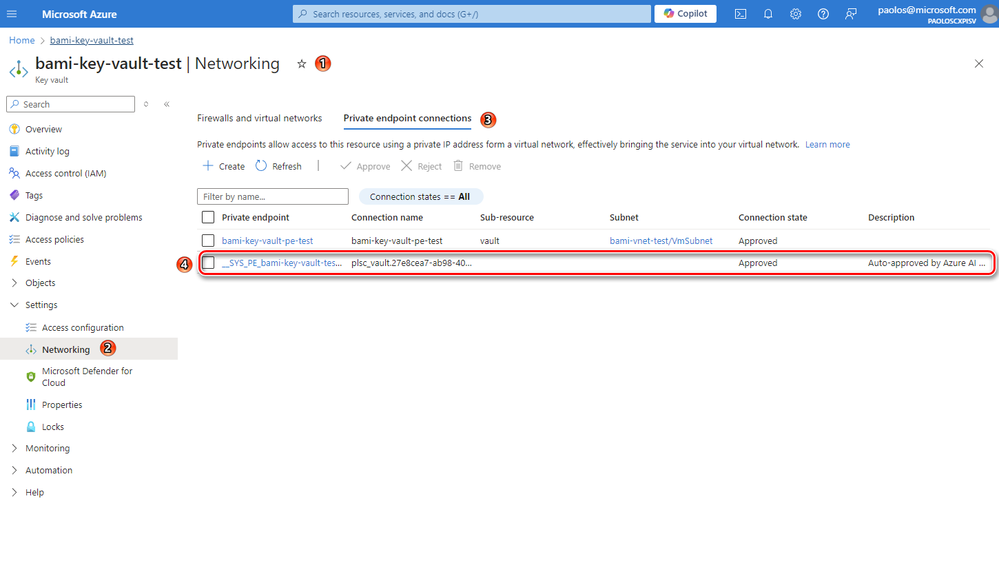Check the bami-key-vault-pe-test row checkbox
The image size is (999, 572).
[x=208, y=241]
